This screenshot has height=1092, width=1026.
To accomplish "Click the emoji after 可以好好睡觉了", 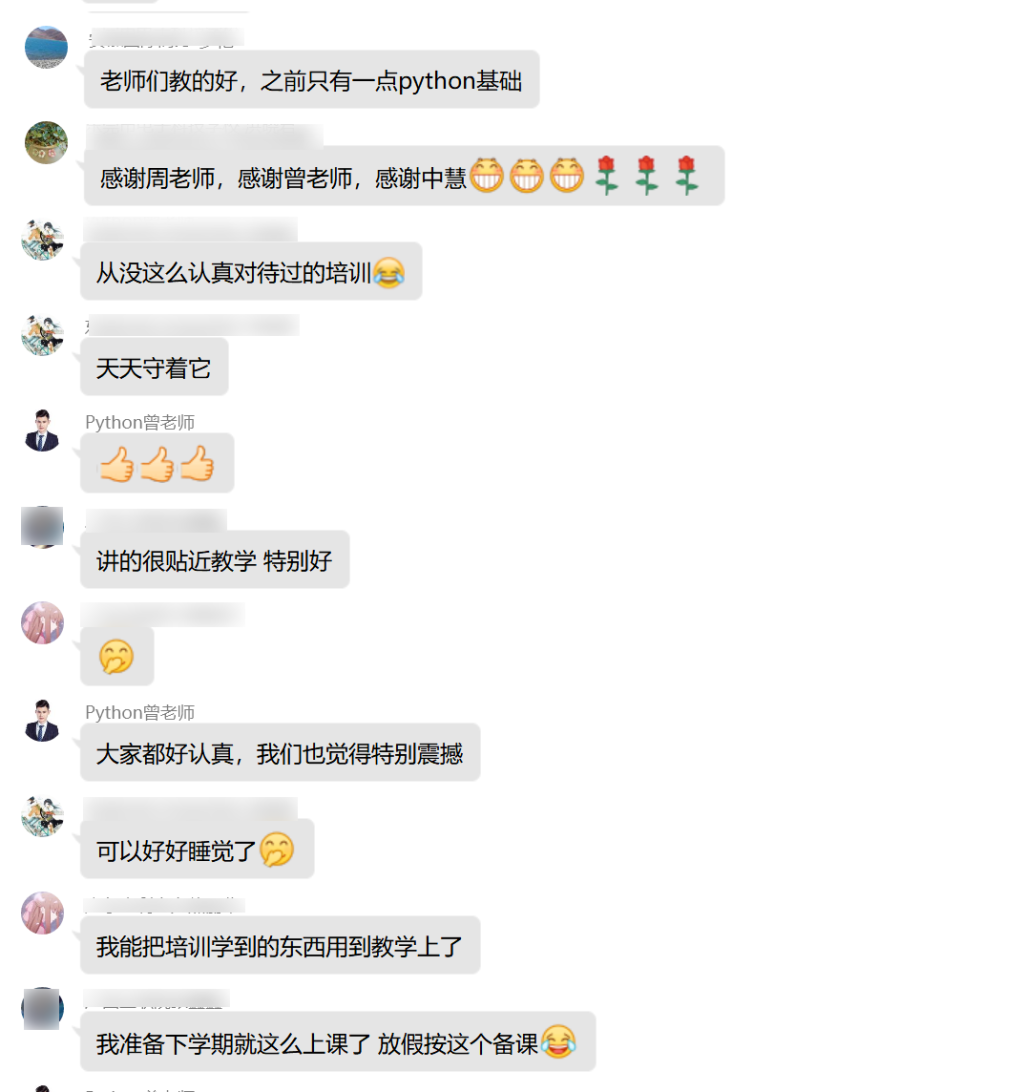I will (277, 850).
